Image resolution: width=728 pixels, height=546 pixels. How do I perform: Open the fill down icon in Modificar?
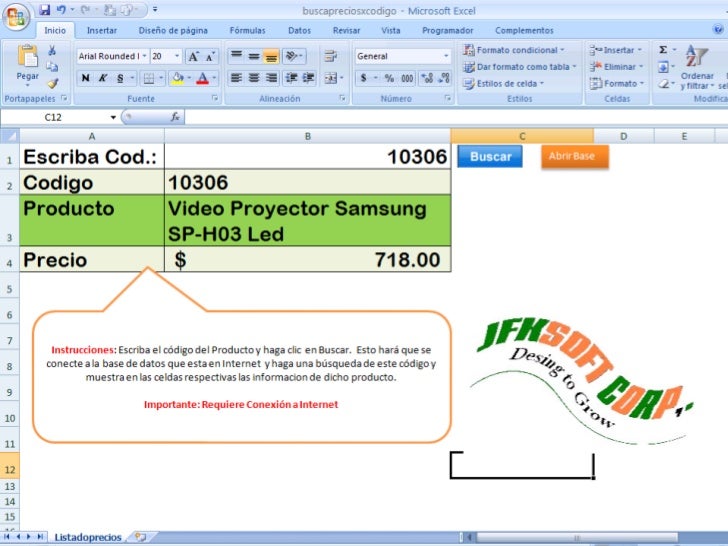[663, 67]
